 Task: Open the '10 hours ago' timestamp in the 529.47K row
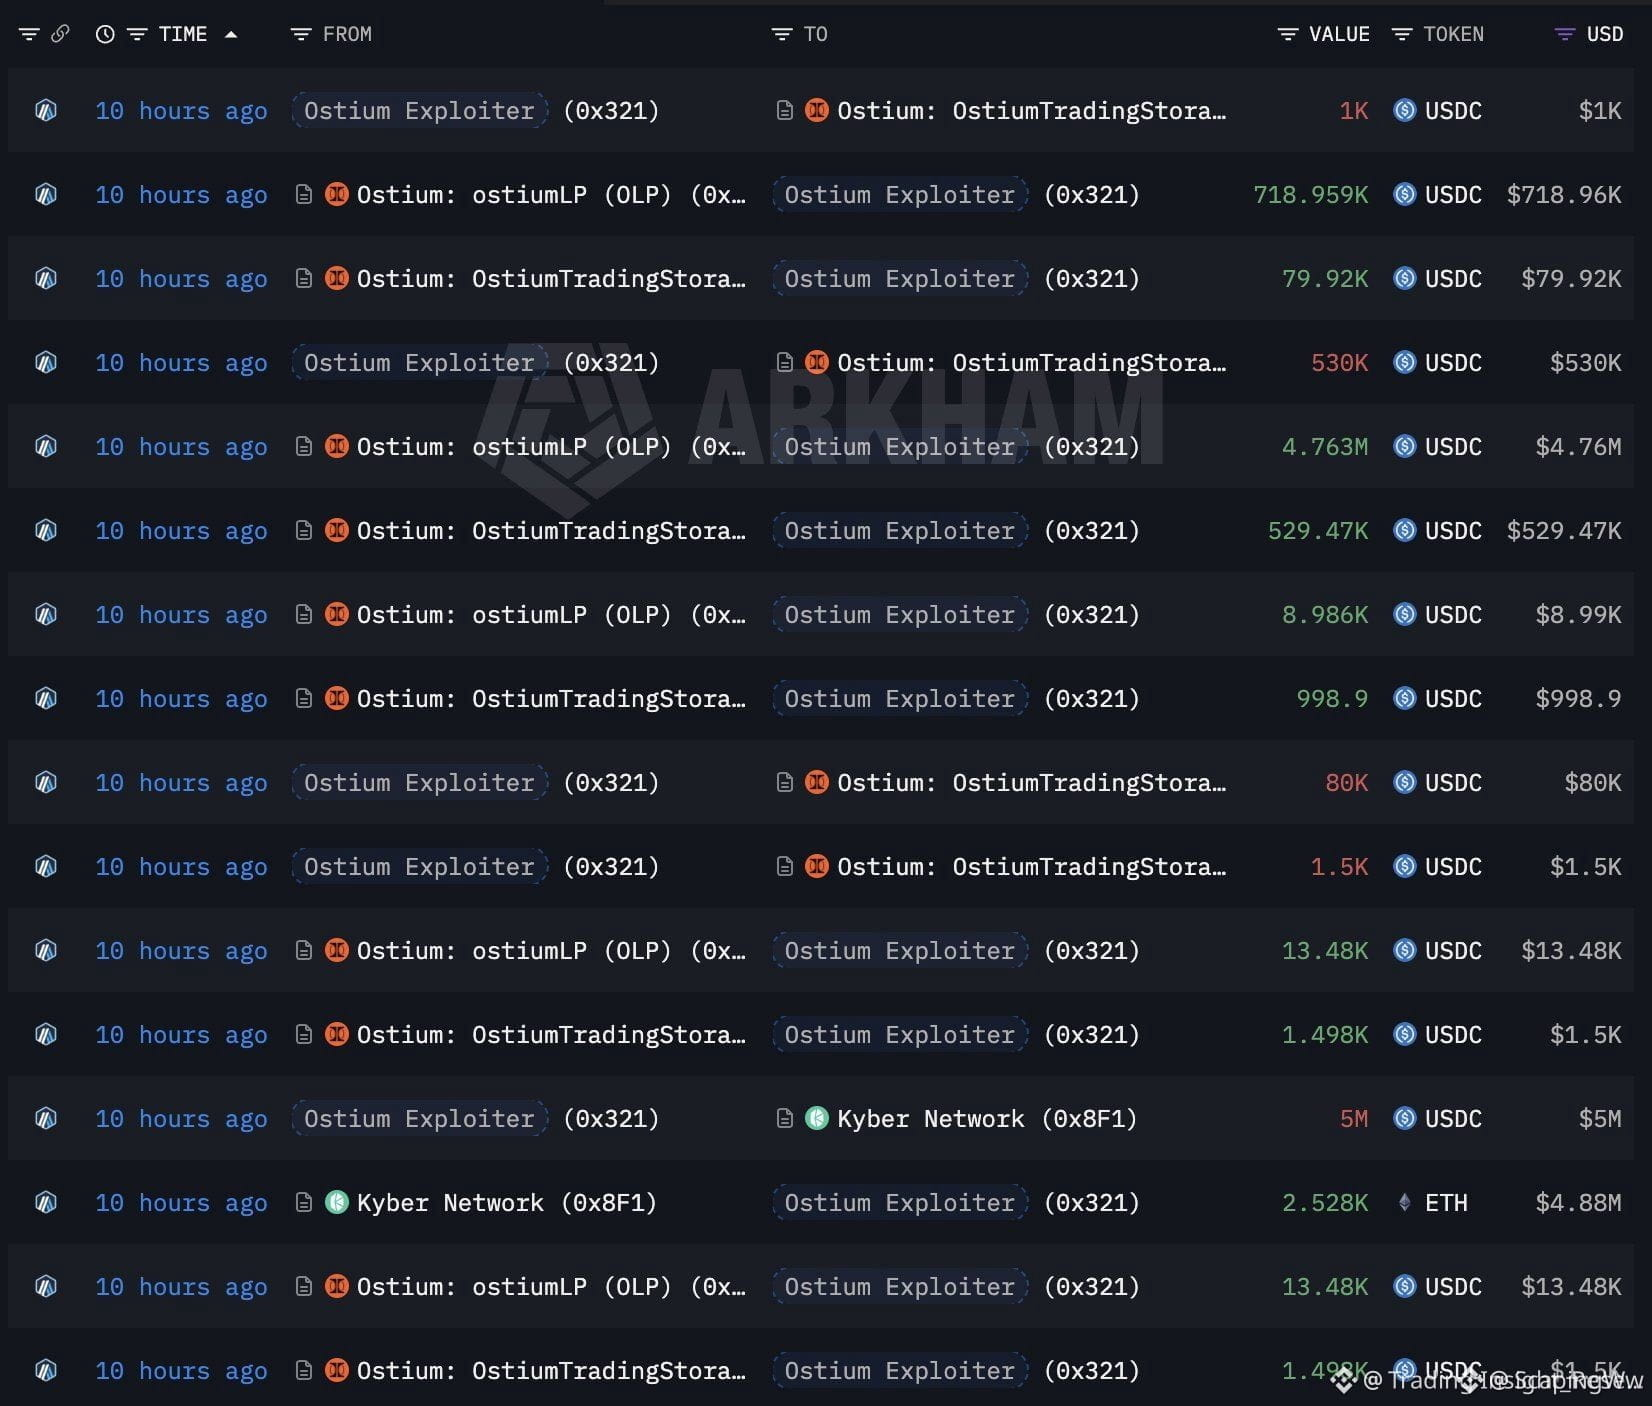tap(181, 530)
